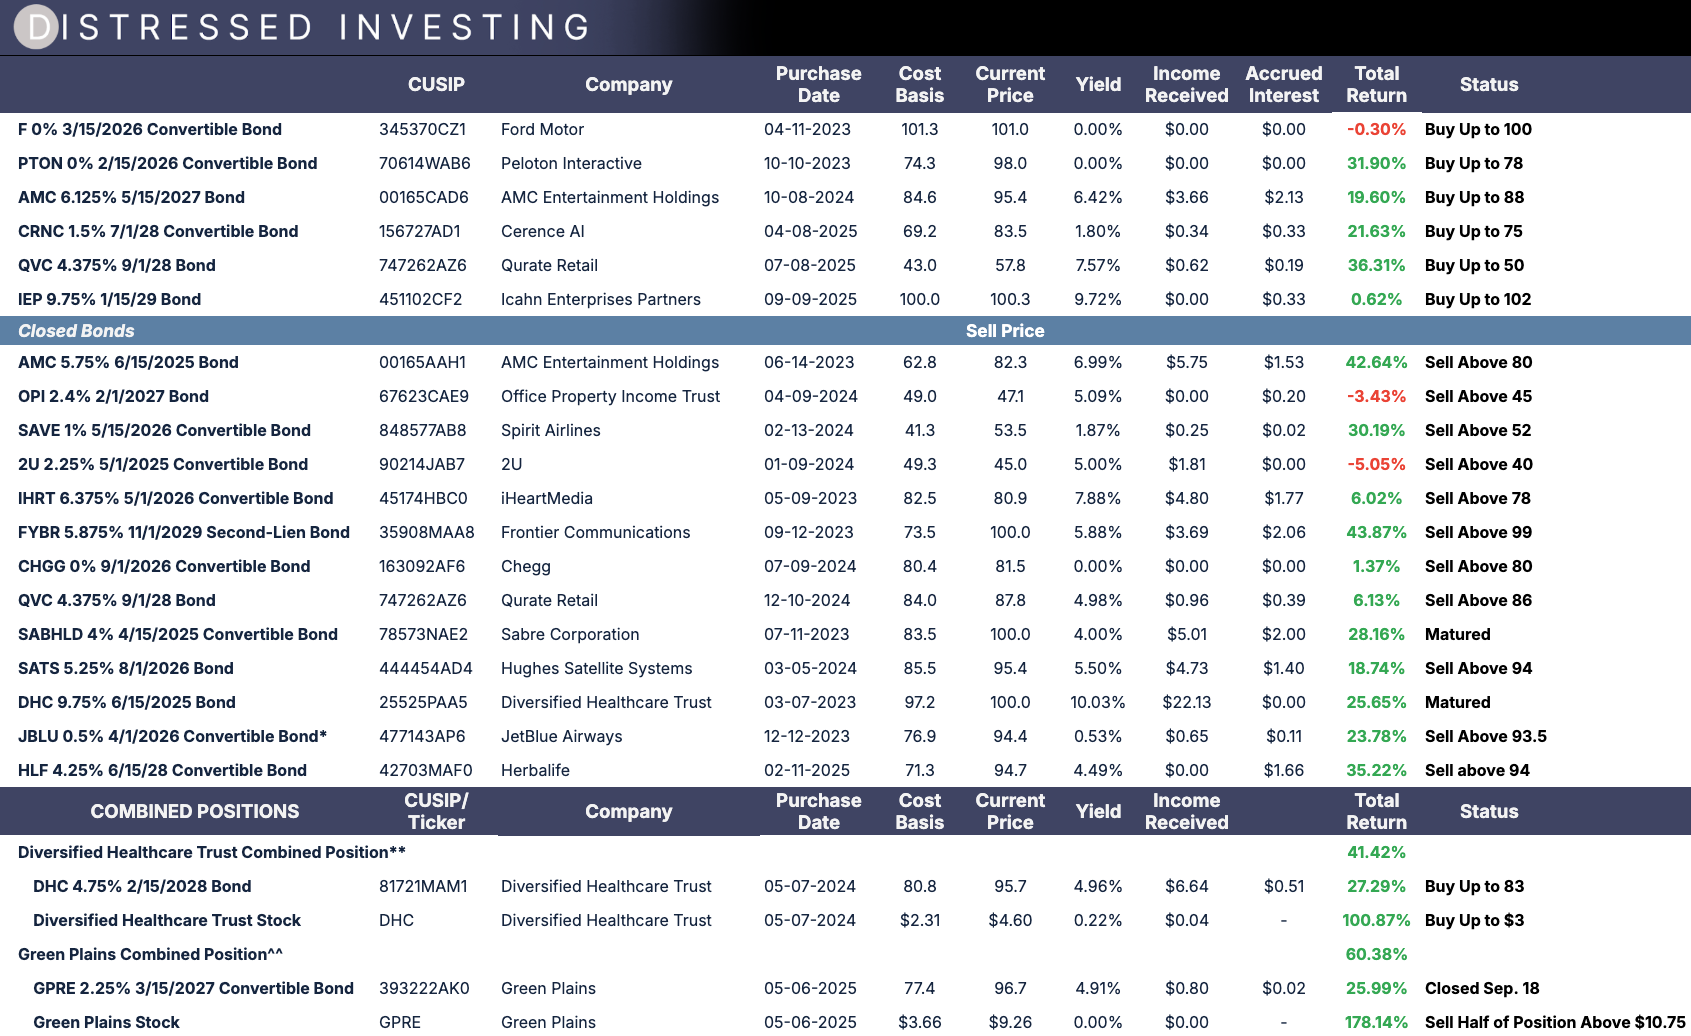The width and height of the screenshot is (1691, 1036).
Task: Select PTON 0% 2/15/2026 Convertible Bond
Action: pos(168,163)
